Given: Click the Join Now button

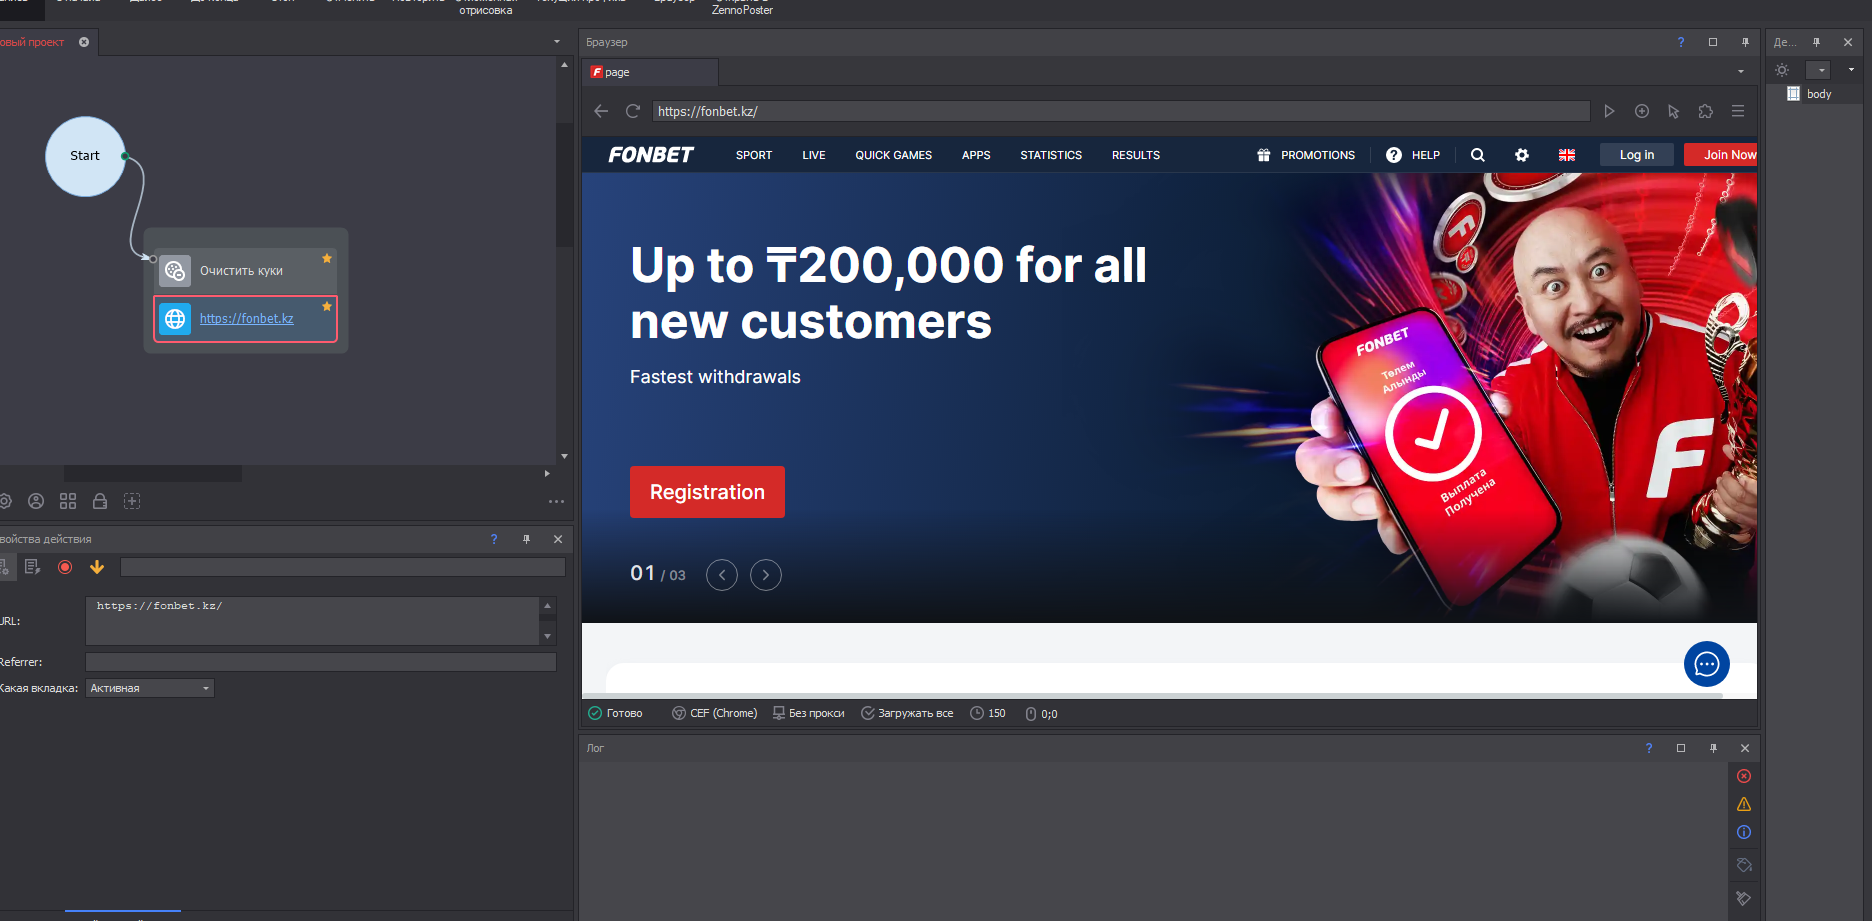Looking at the screenshot, I should coord(1722,155).
